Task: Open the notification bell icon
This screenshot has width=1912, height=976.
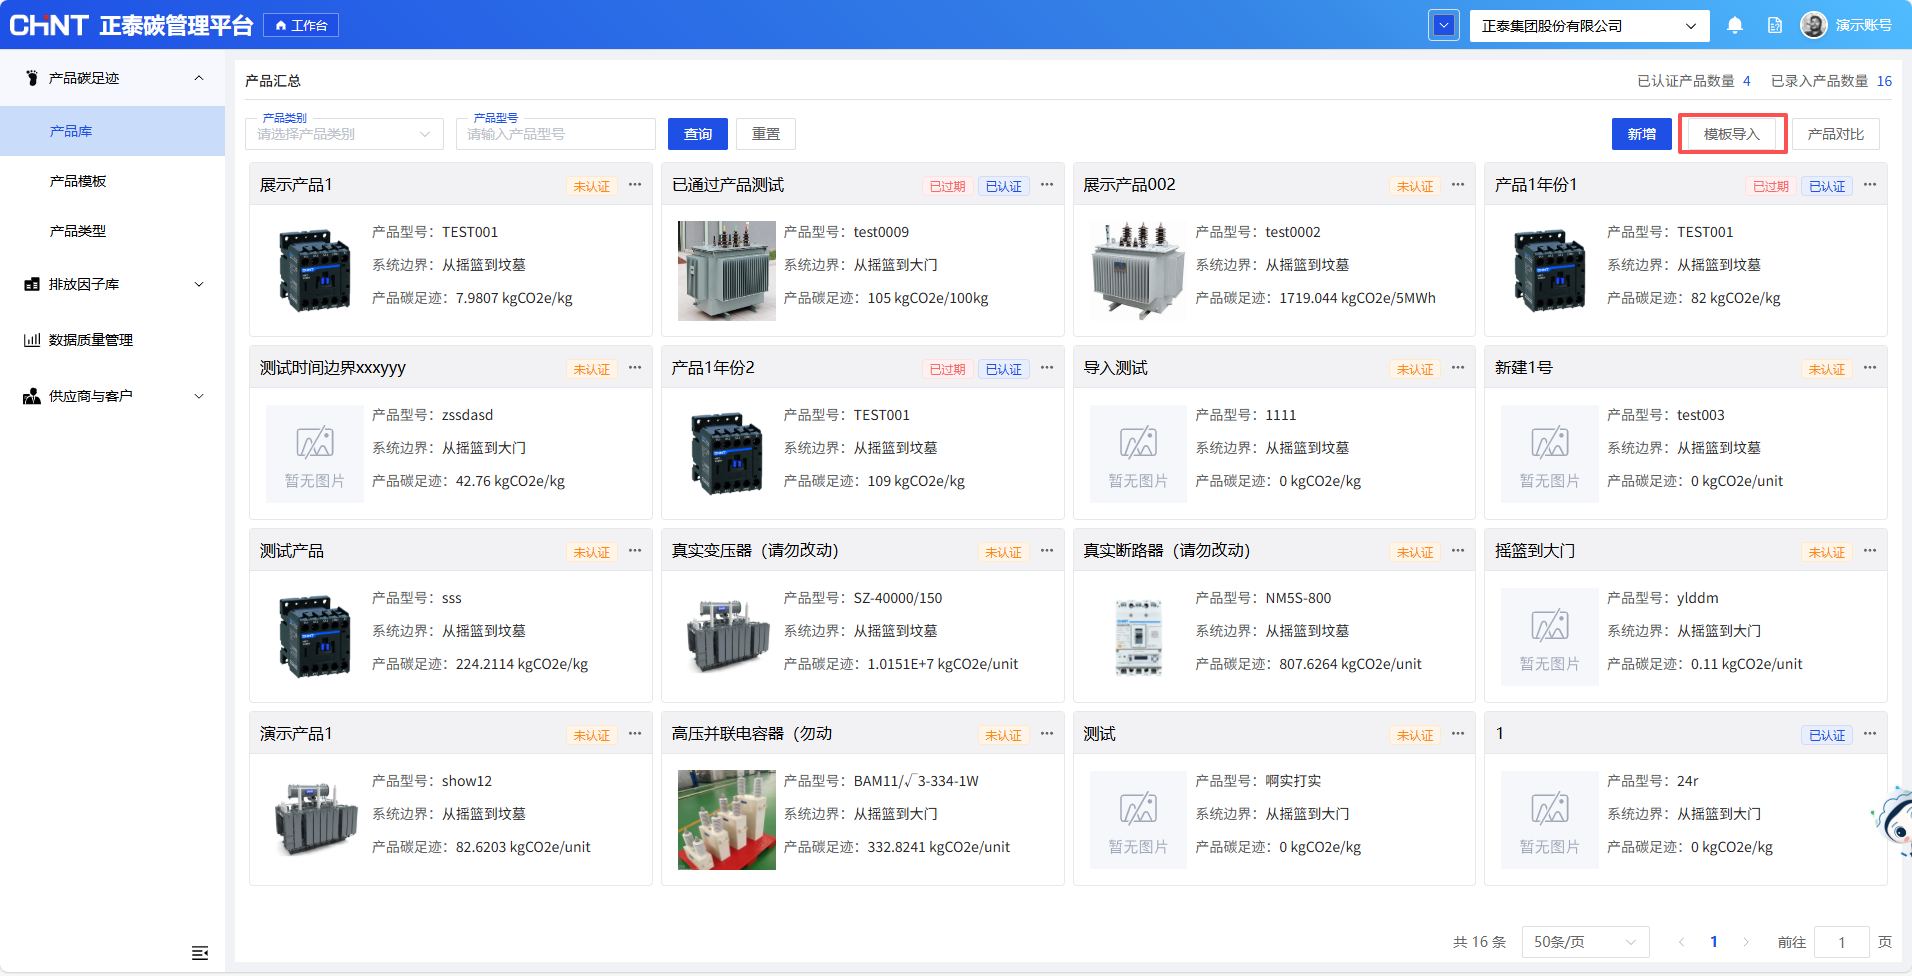Action: coord(1735,25)
